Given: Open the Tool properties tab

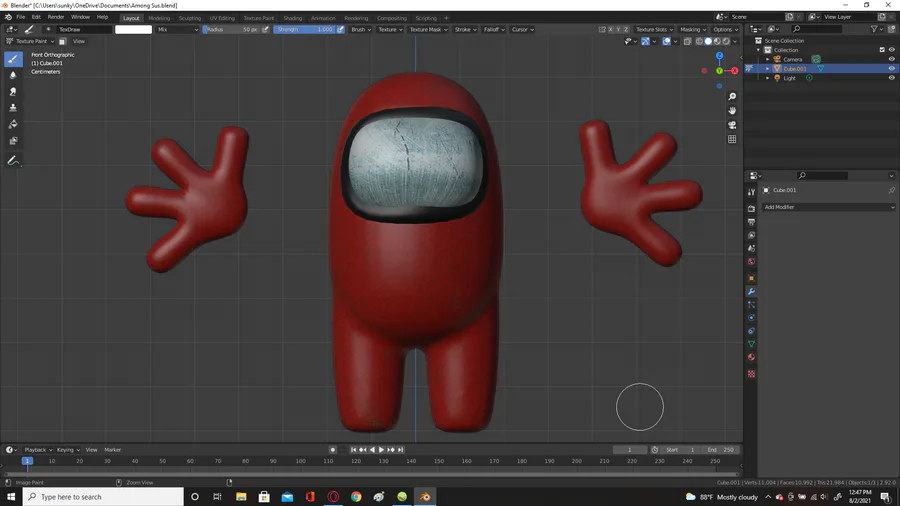Looking at the screenshot, I should [751, 192].
